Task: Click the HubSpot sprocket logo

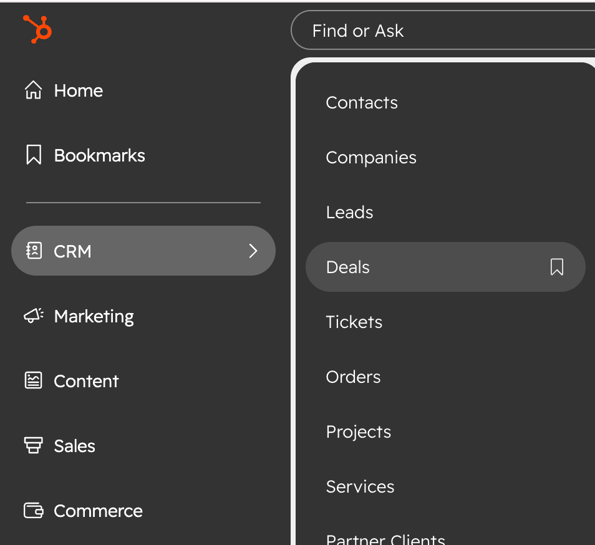Action: (x=38, y=29)
